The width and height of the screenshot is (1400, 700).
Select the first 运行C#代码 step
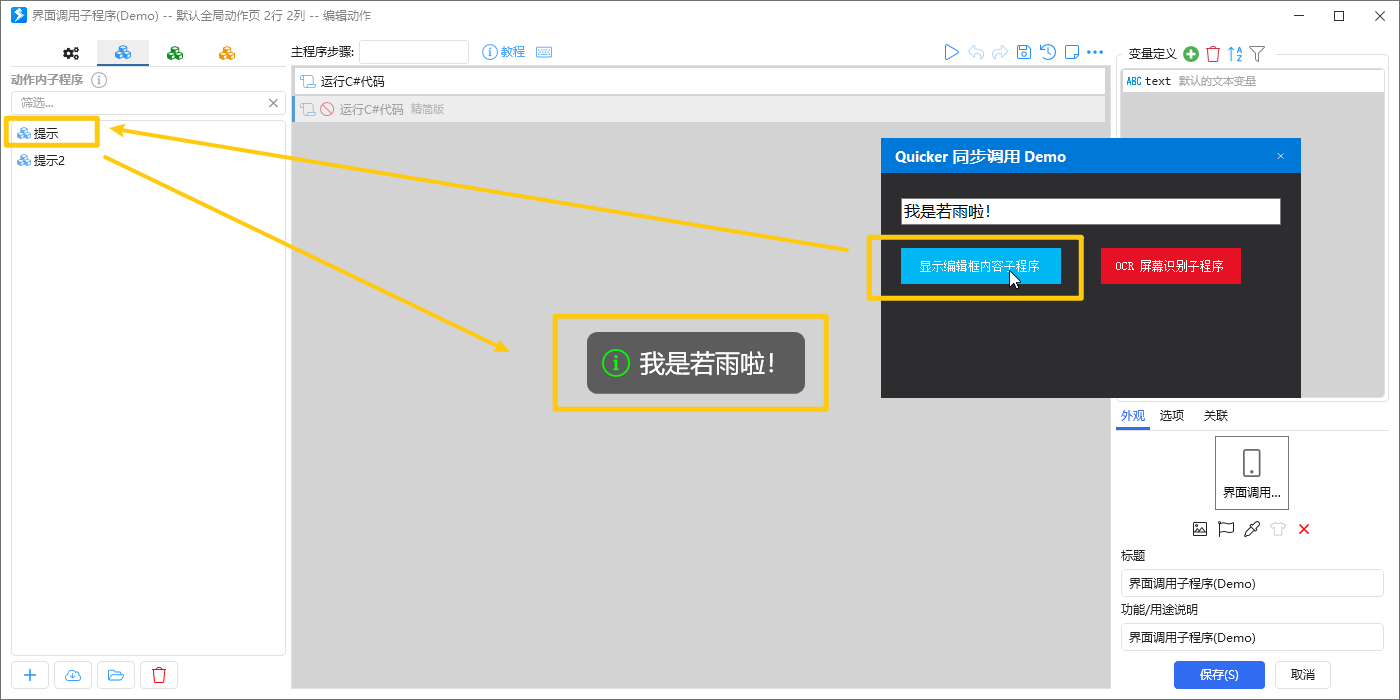[x=699, y=81]
